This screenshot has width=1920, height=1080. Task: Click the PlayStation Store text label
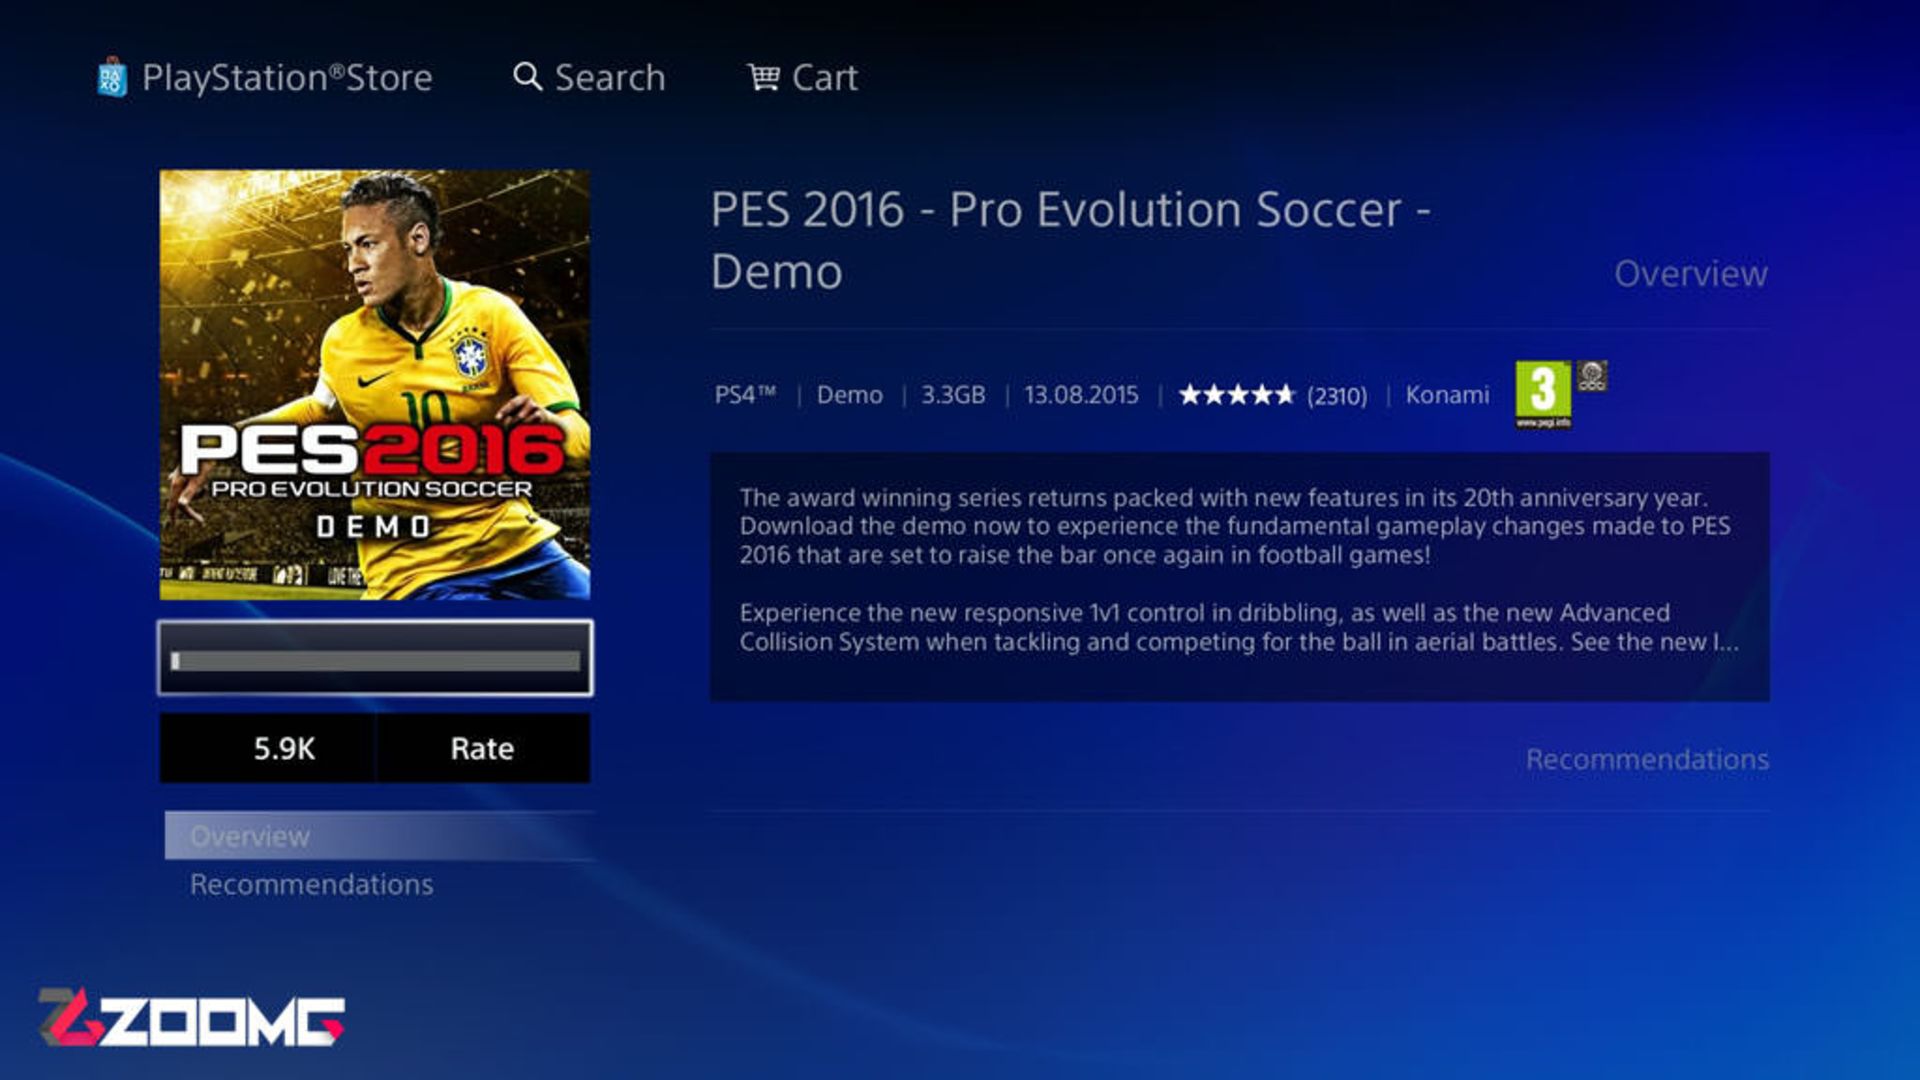click(287, 77)
